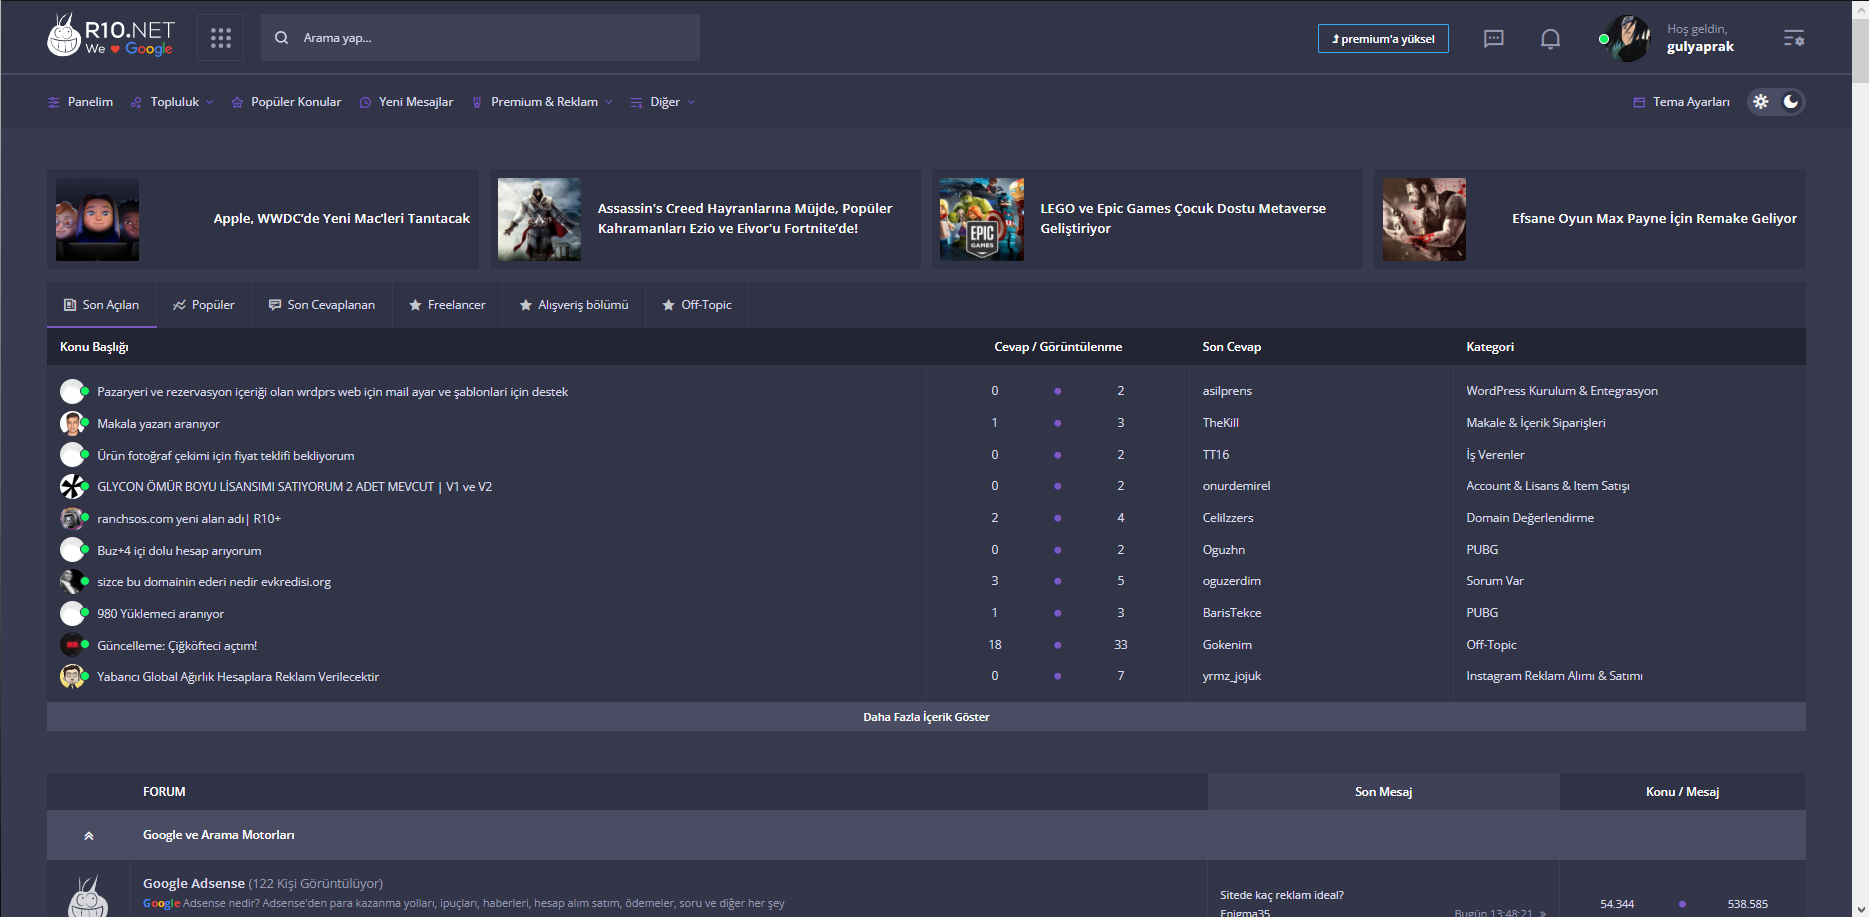Click the premium'a yüksel button
This screenshot has height=917, width=1869.
[x=1383, y=39]
